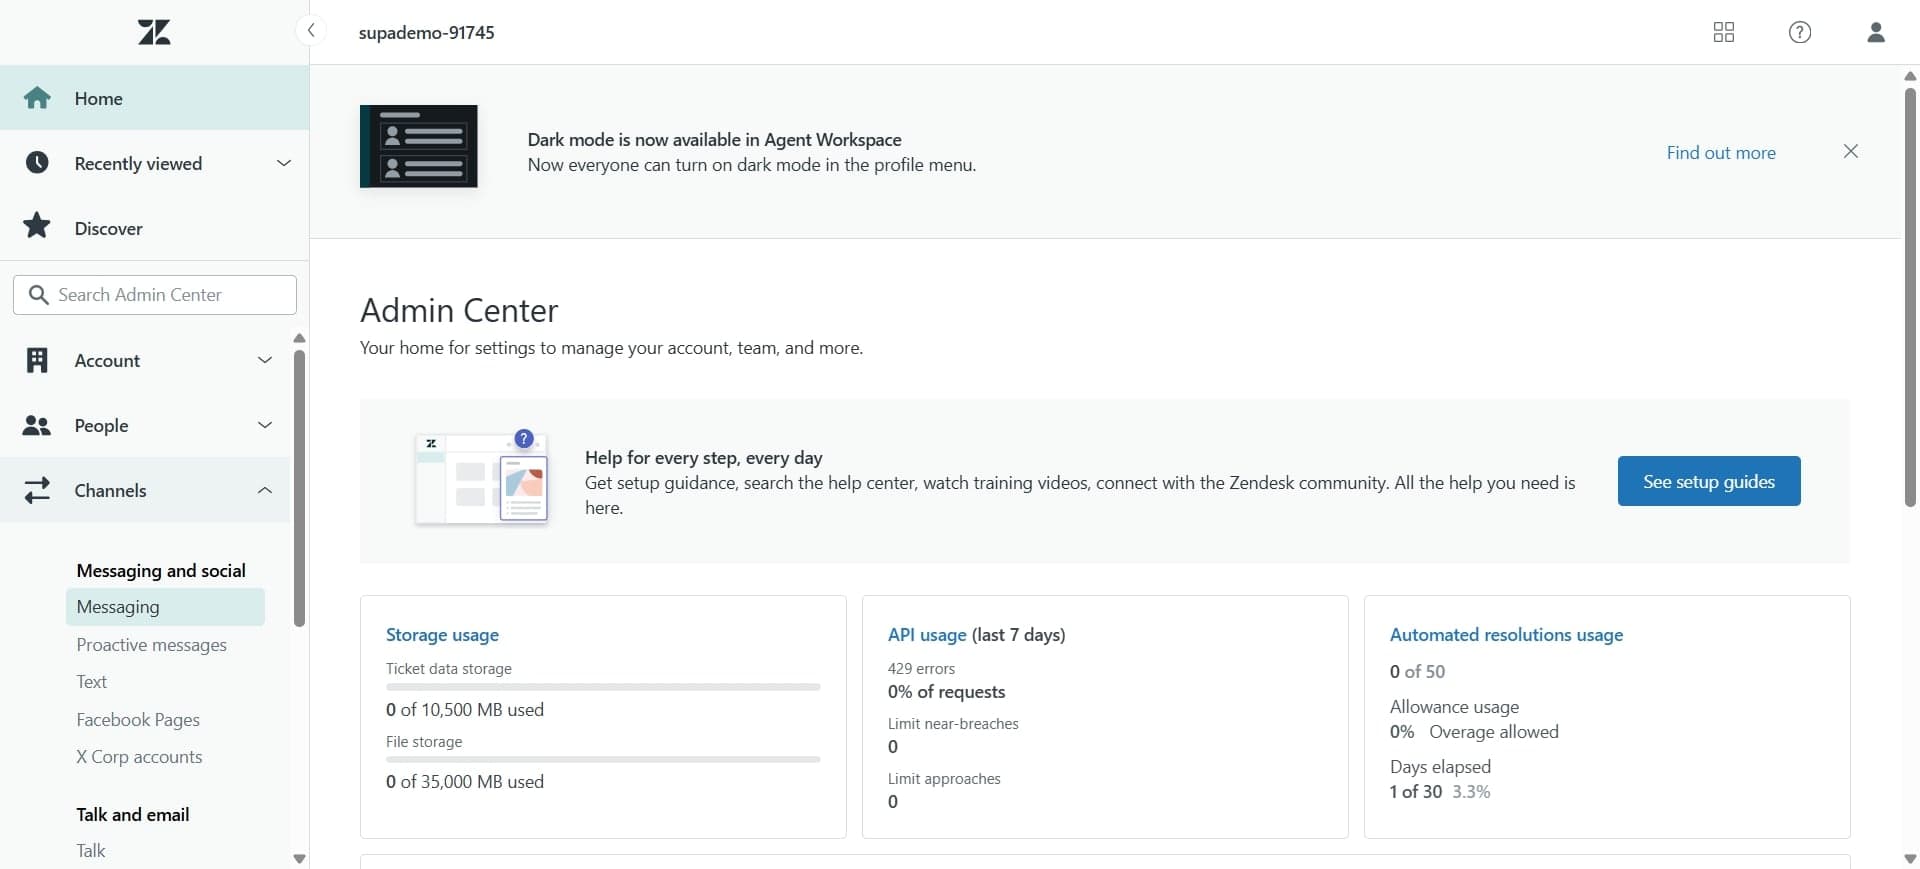Click the File storage progress bar
Viewport: 1920px width, 869px height.
[x=603, y=759]
